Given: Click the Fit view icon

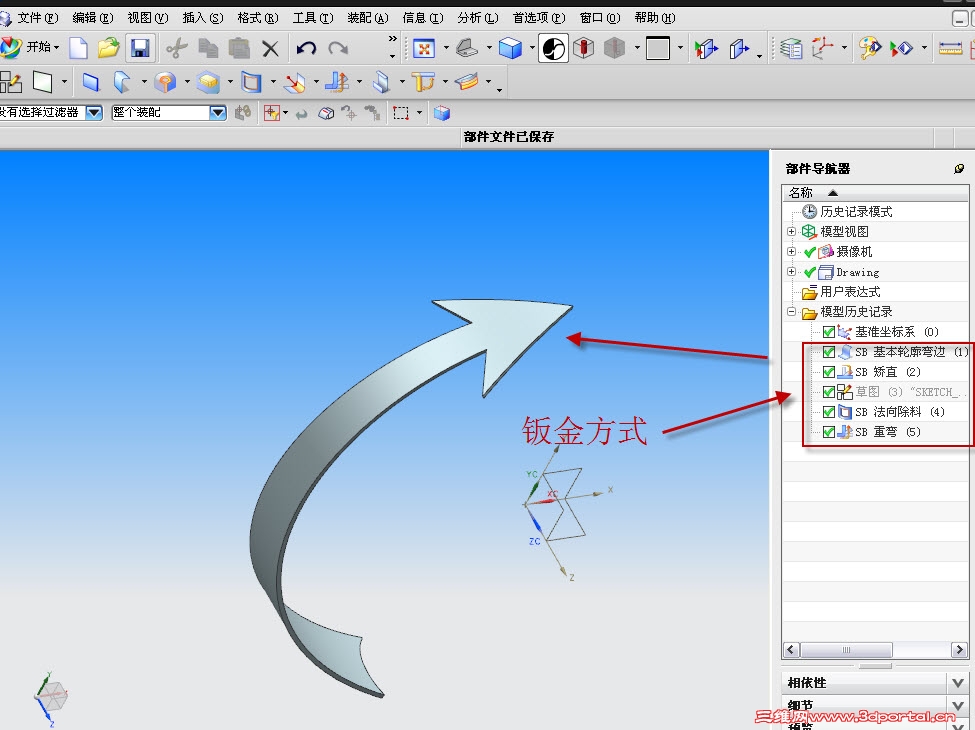Looking at the screenshot, I should (x=424, y=48).
